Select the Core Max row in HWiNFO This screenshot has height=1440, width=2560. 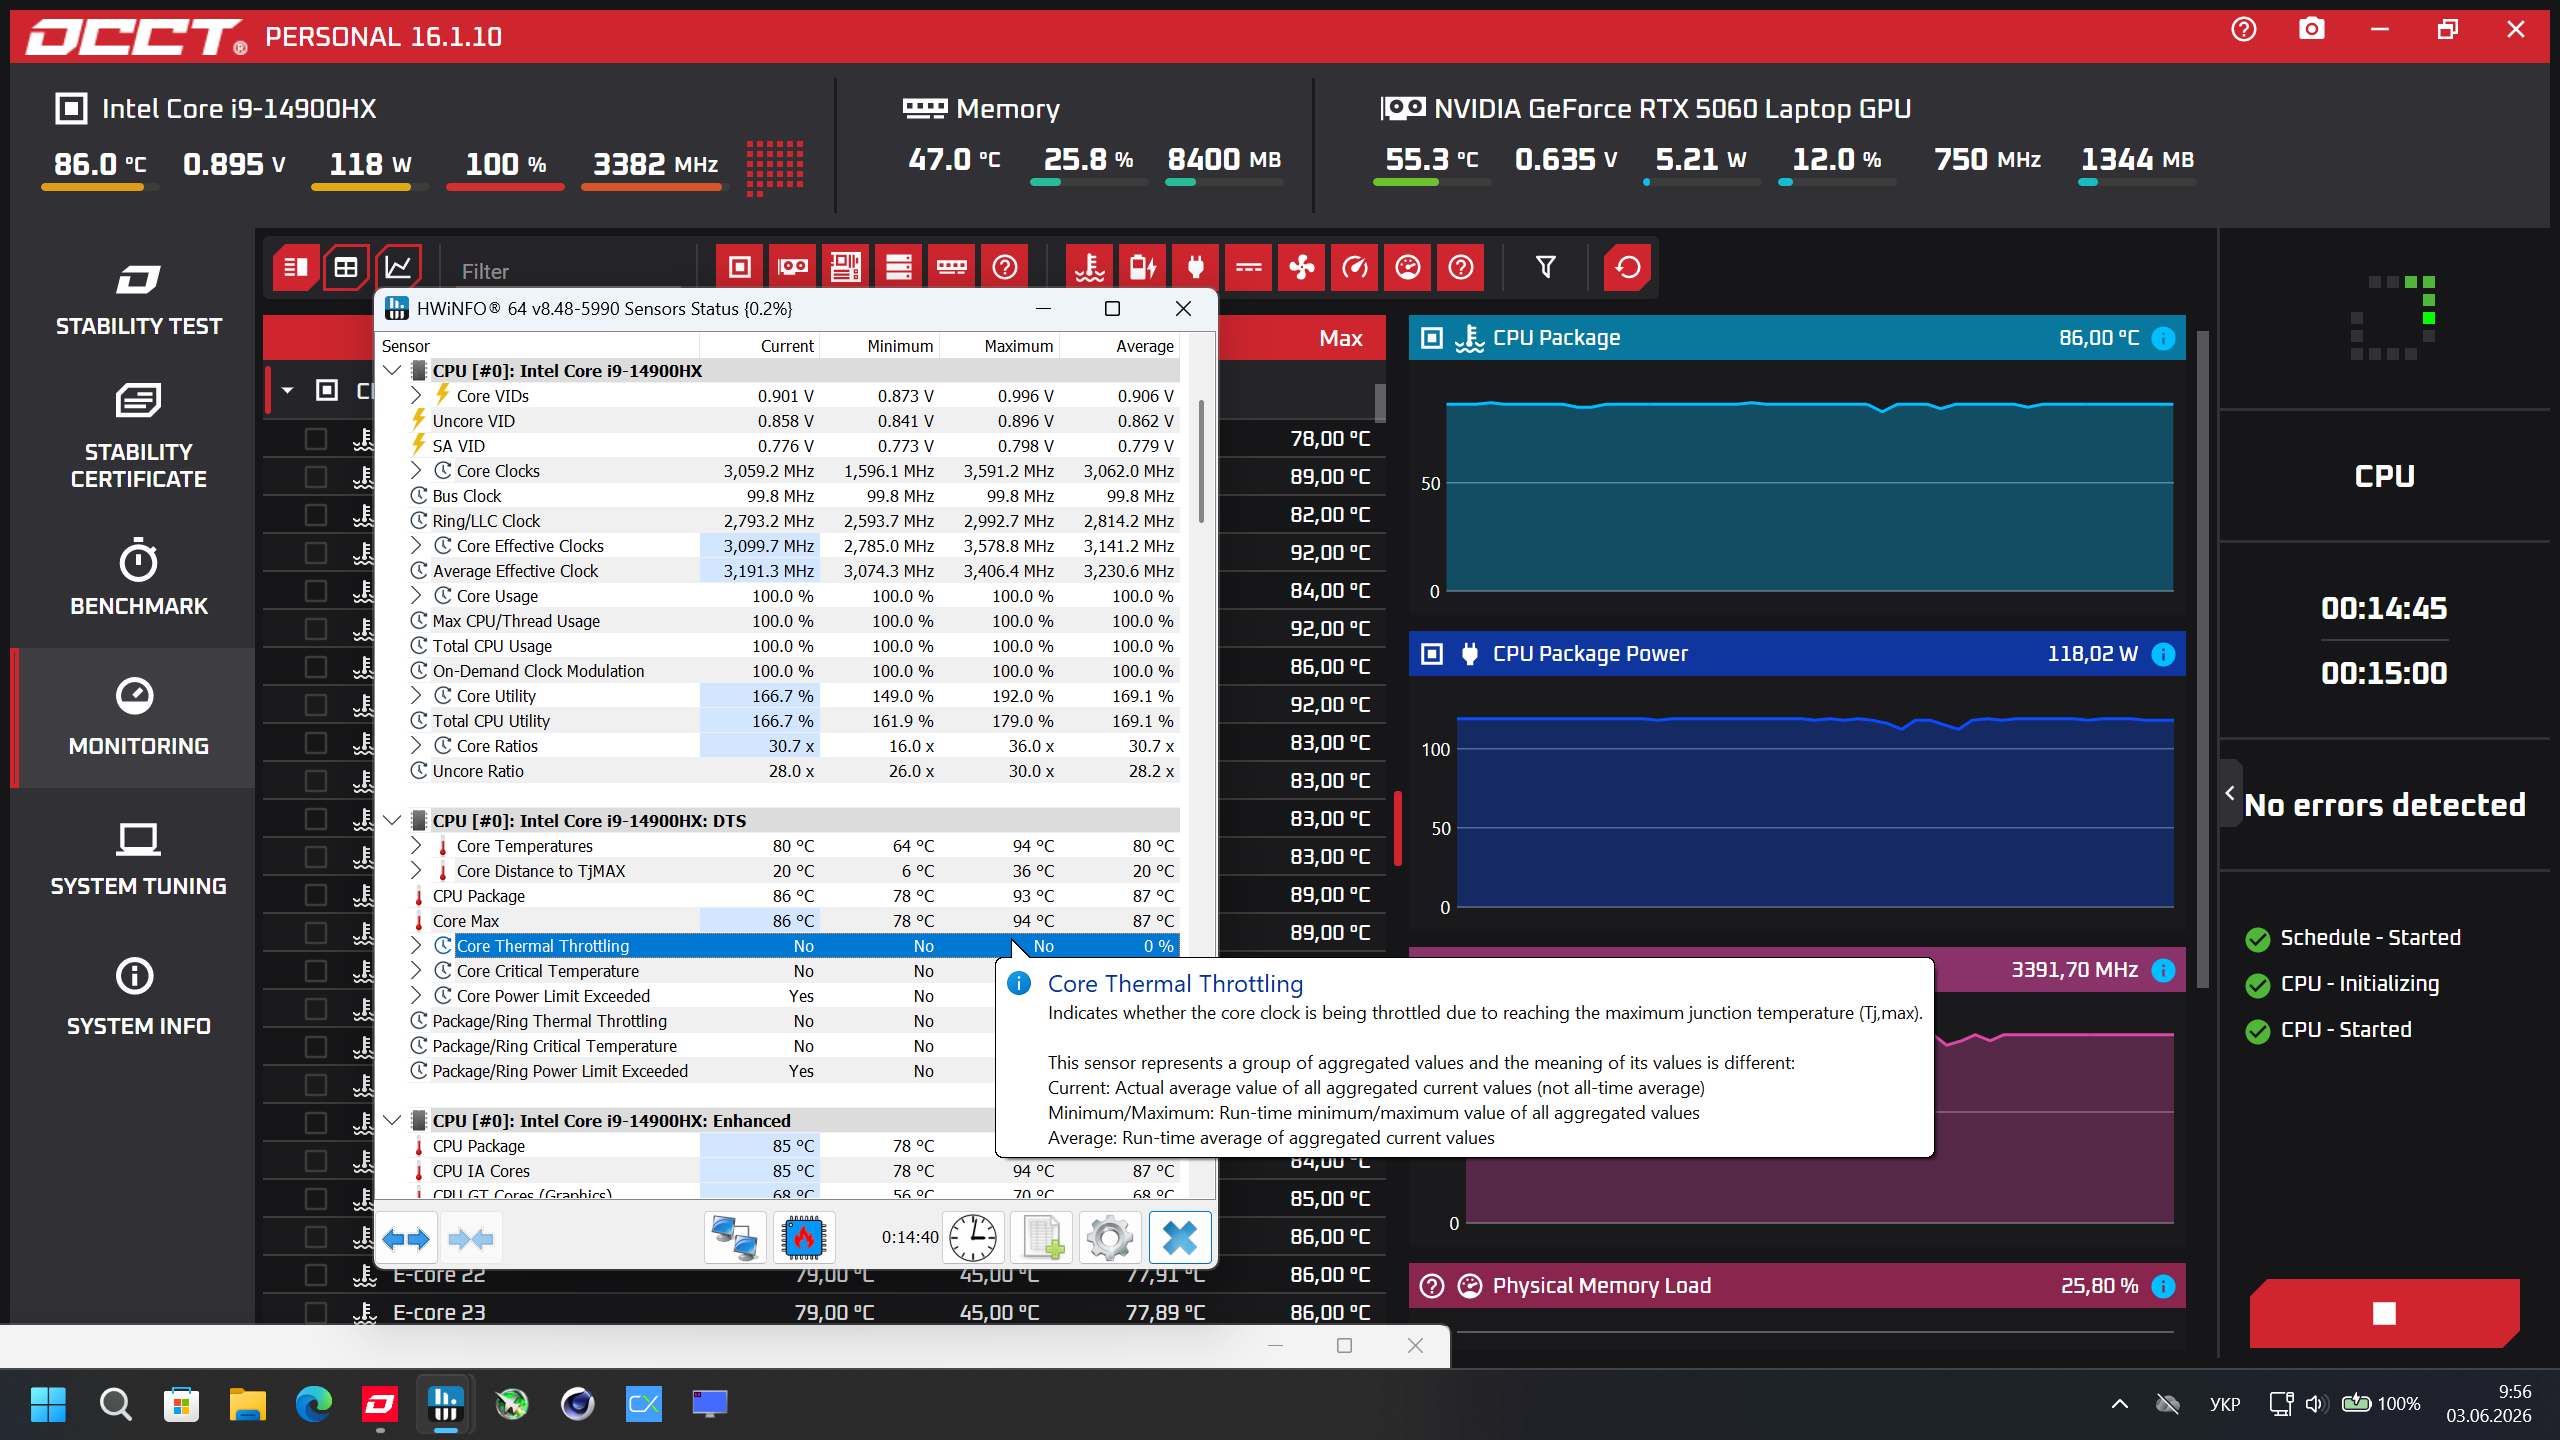tap(778, 921)
